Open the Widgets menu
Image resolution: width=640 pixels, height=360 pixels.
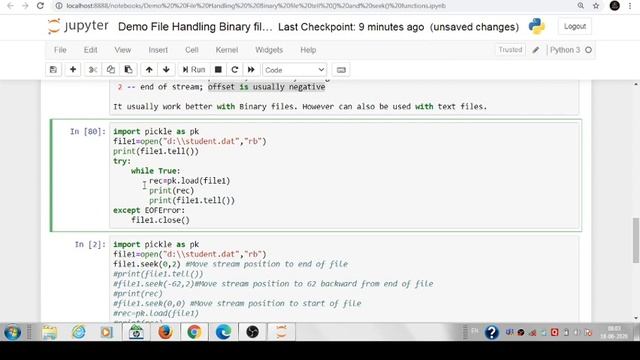point(269,50)
